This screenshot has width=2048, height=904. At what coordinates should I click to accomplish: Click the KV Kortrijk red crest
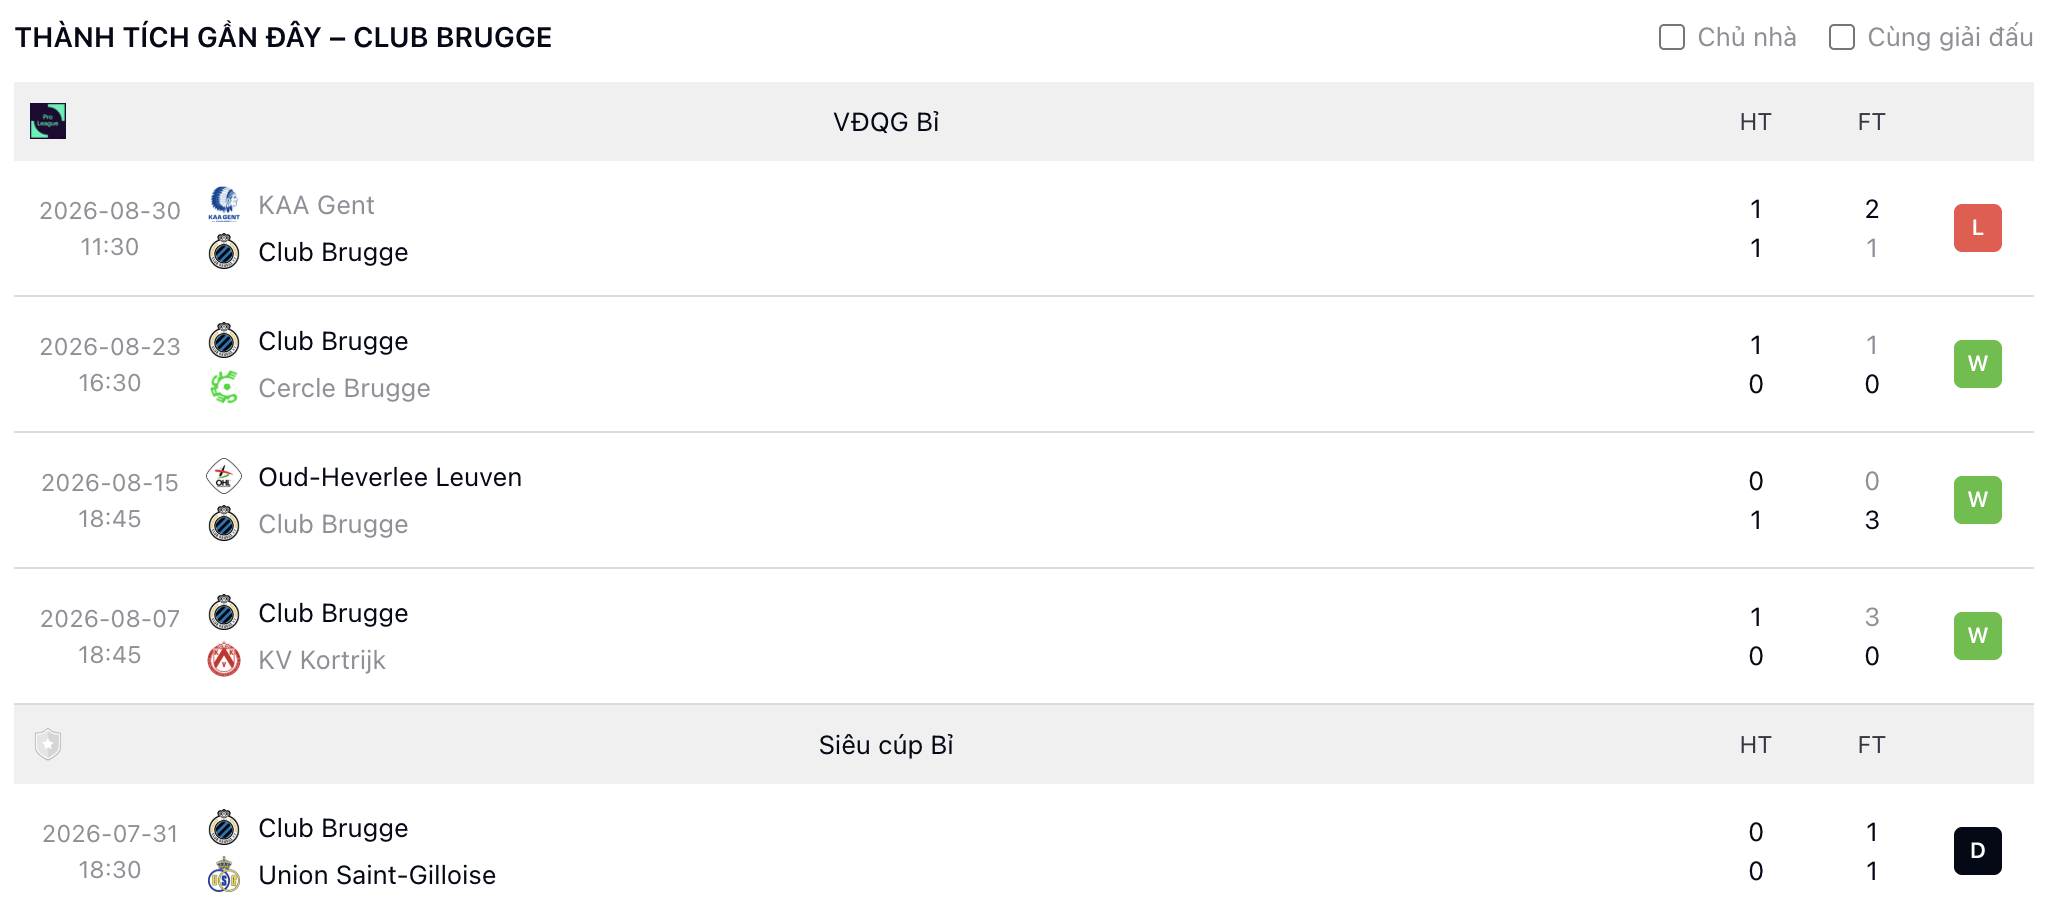click(224, 659)
